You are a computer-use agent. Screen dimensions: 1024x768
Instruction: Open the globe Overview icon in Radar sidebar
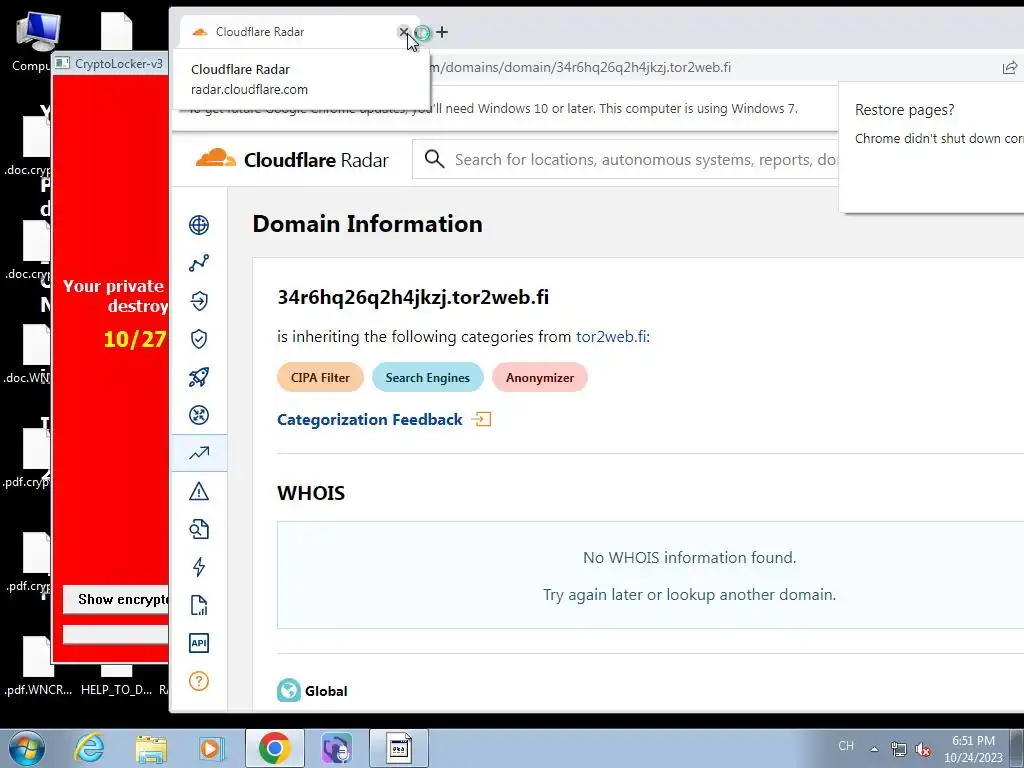[x=199, y=225]
